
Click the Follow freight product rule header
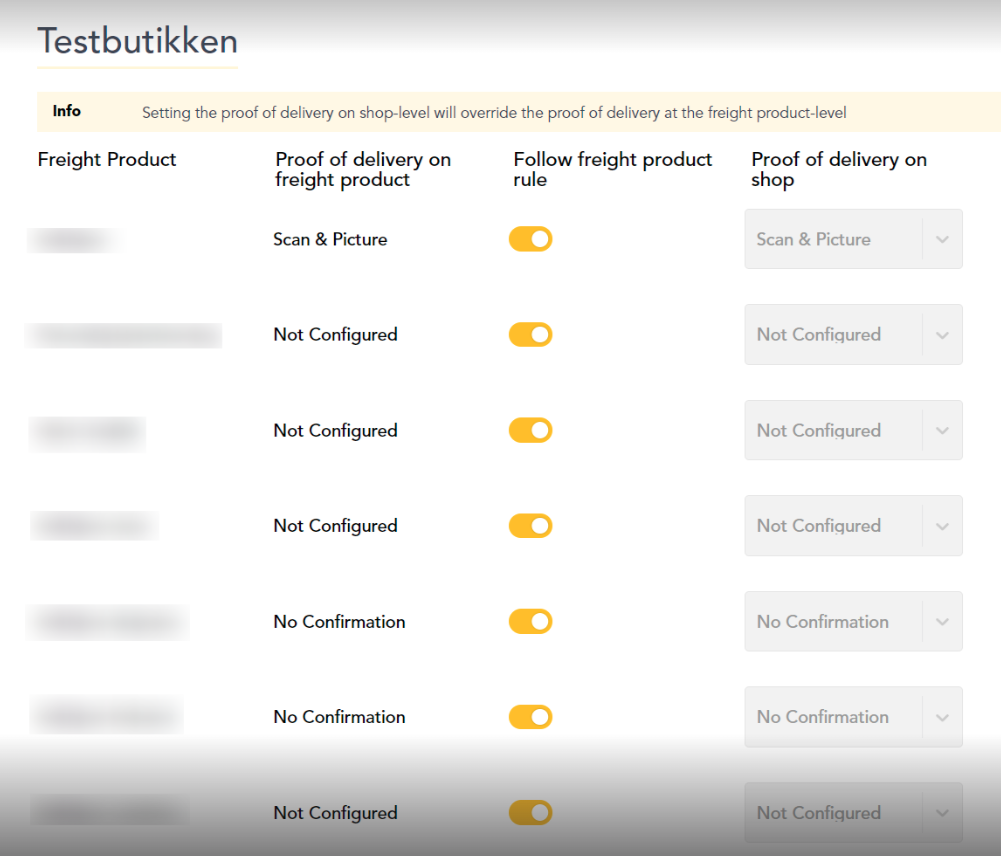[x=612, y=169]
